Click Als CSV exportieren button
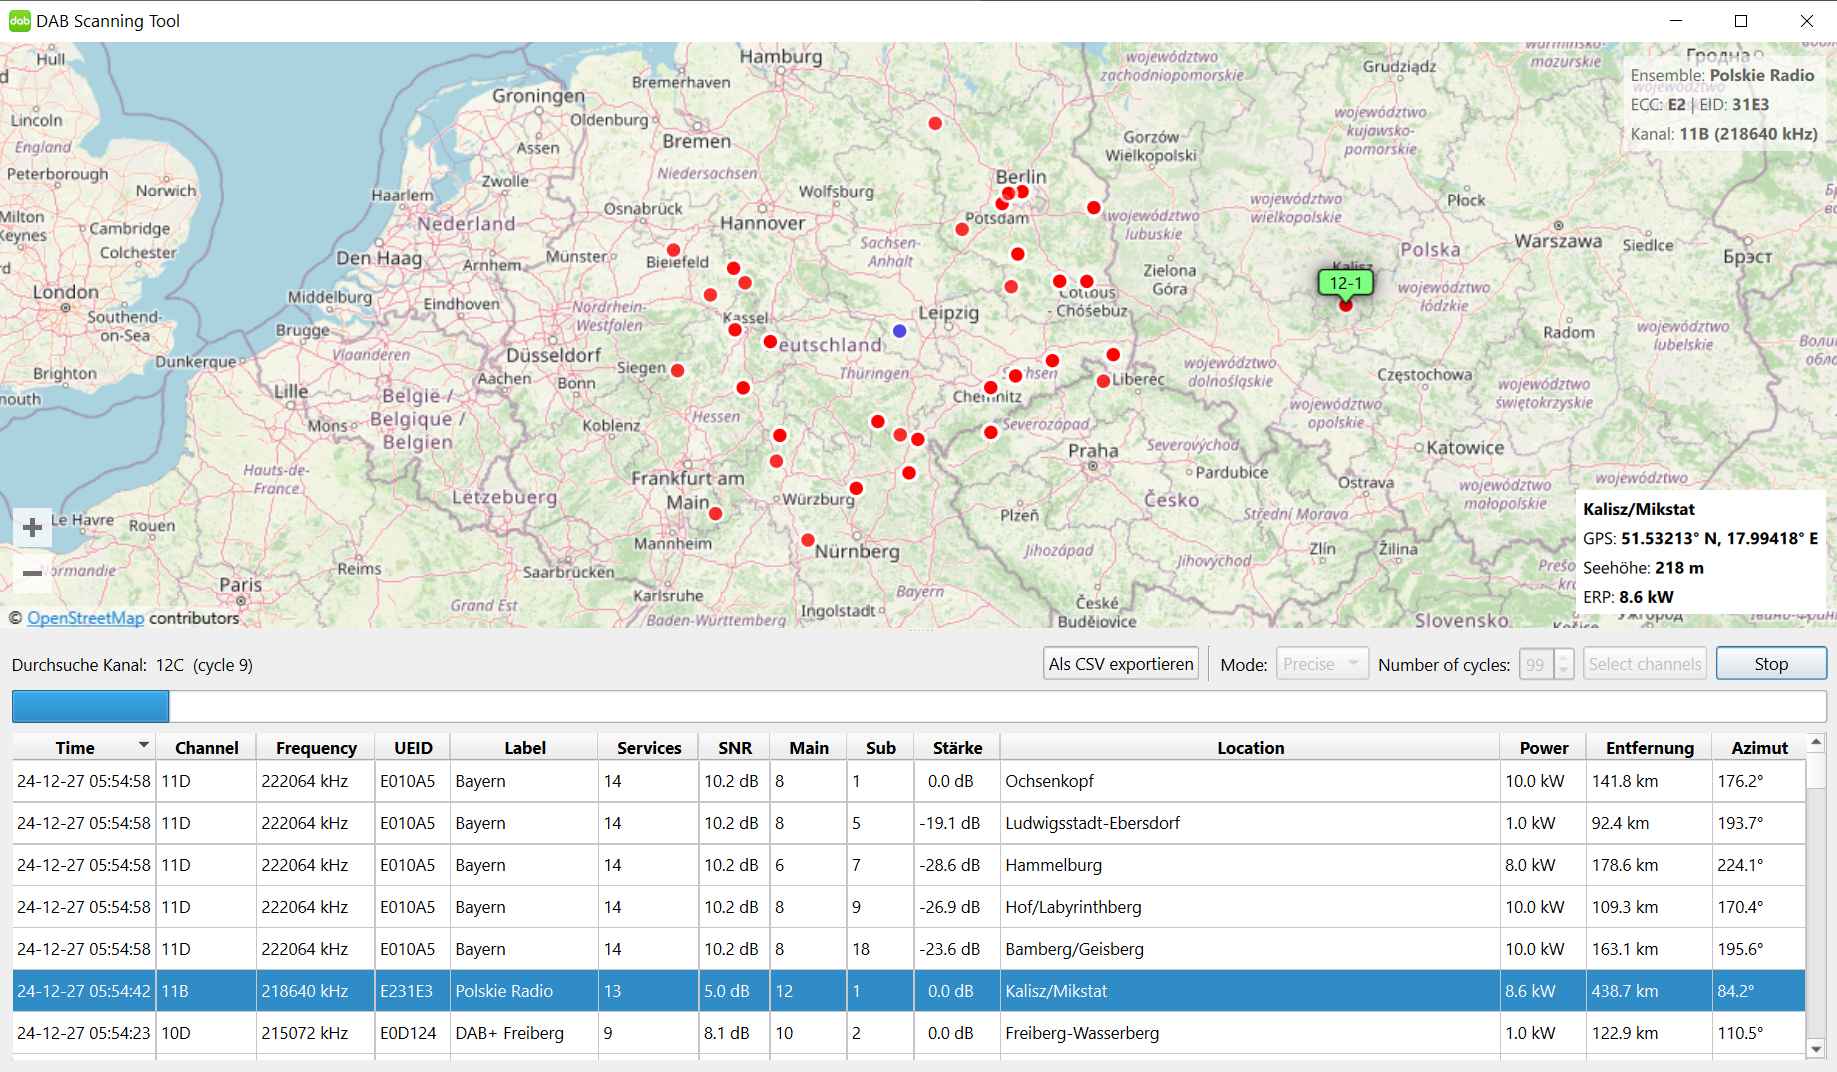Viewport: 1837px width, 1072px height. [1120, 664]
